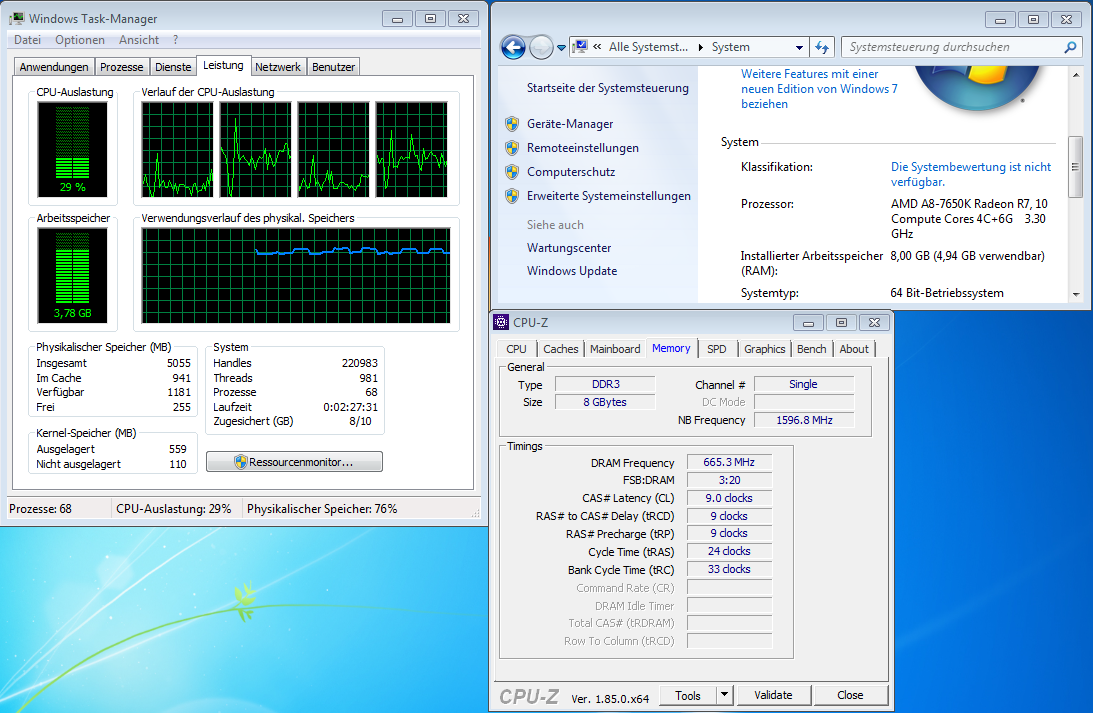This screenshot has width=1093, height=713.
Task: Select the Leistung tab
Action: click(x=223, y=66)
